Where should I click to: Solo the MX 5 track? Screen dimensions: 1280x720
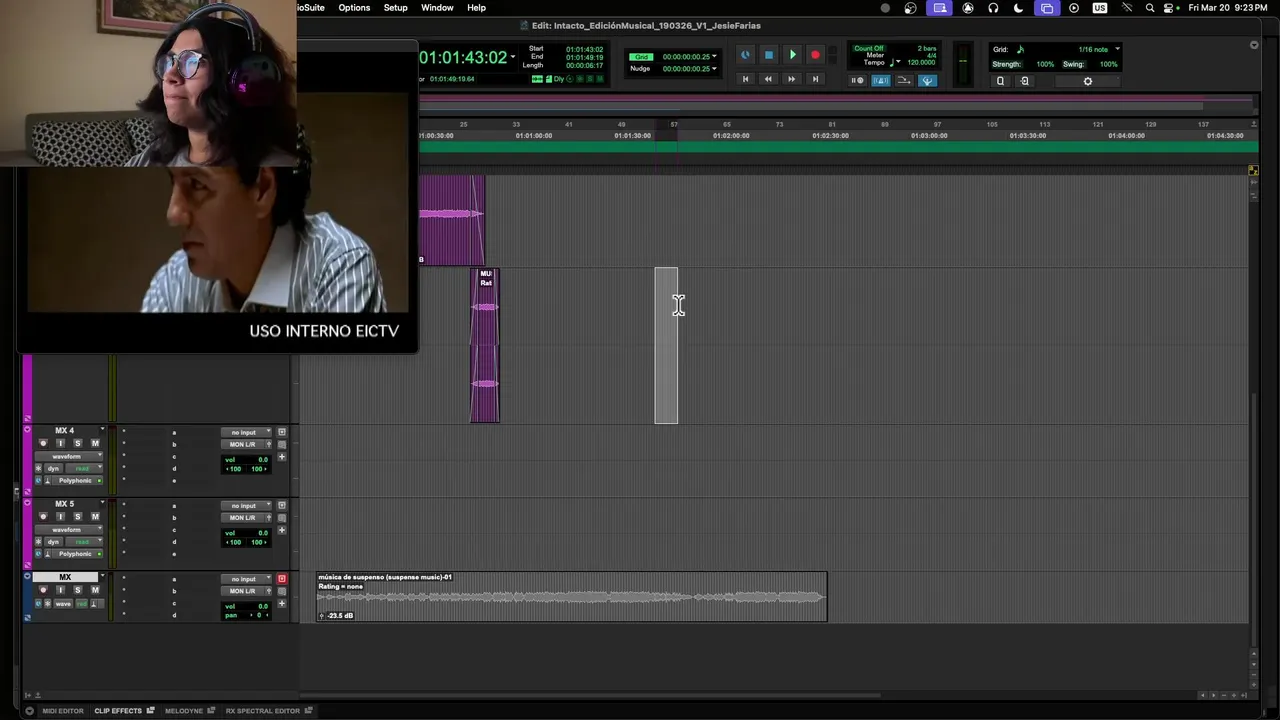tap(77, 517)
